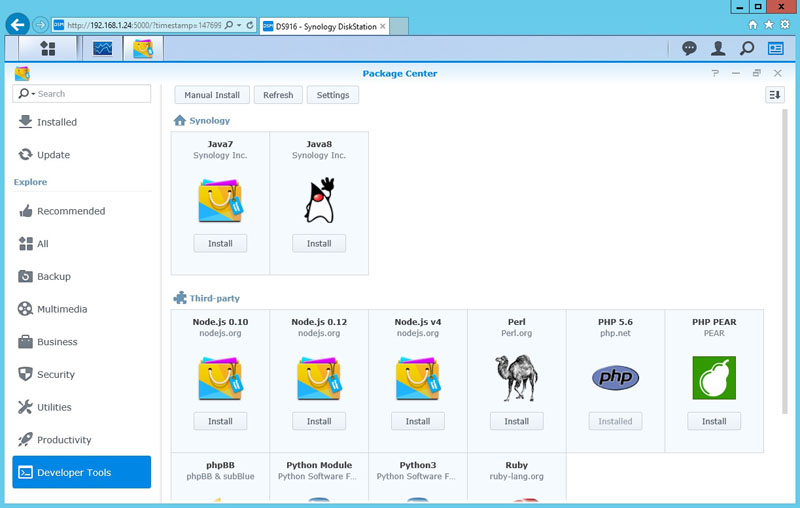Open the widgets panel icon
Viewport: 800px width, 508px height.
[x=776, y=48]
